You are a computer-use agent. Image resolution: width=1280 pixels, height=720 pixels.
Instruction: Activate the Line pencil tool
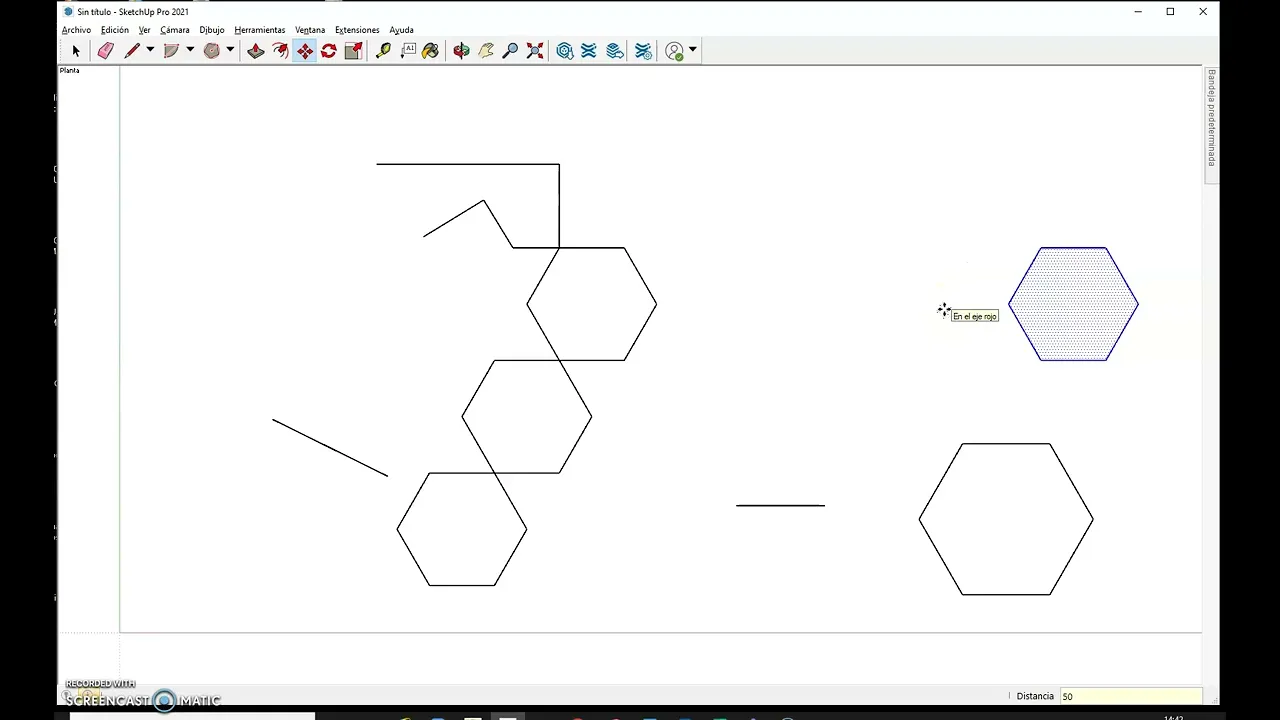[131, 51]
